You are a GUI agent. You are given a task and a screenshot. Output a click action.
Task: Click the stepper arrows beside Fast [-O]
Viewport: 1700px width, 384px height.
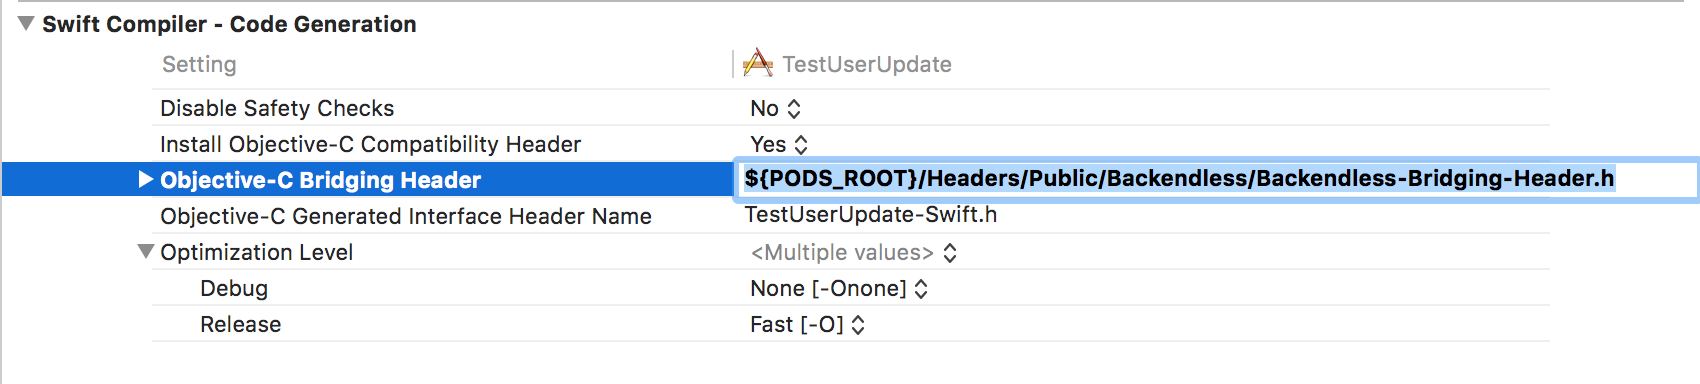click(858, 325)
